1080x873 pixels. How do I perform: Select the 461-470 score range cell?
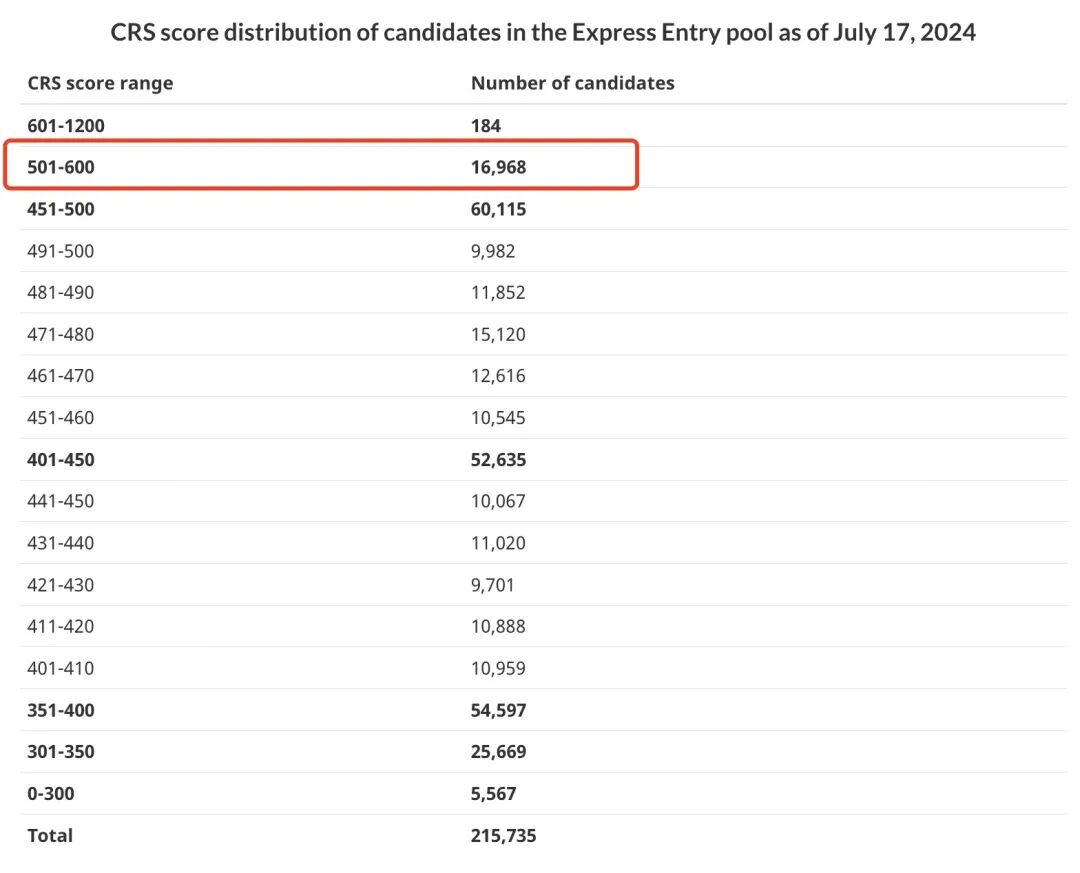point(60,376)
